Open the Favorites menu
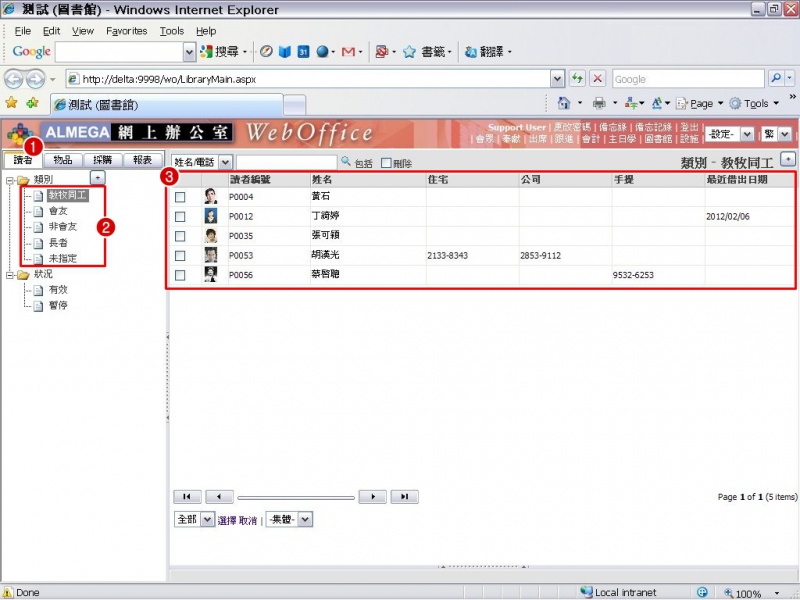This screenshot has height=600, width=800. coord(127,31)
